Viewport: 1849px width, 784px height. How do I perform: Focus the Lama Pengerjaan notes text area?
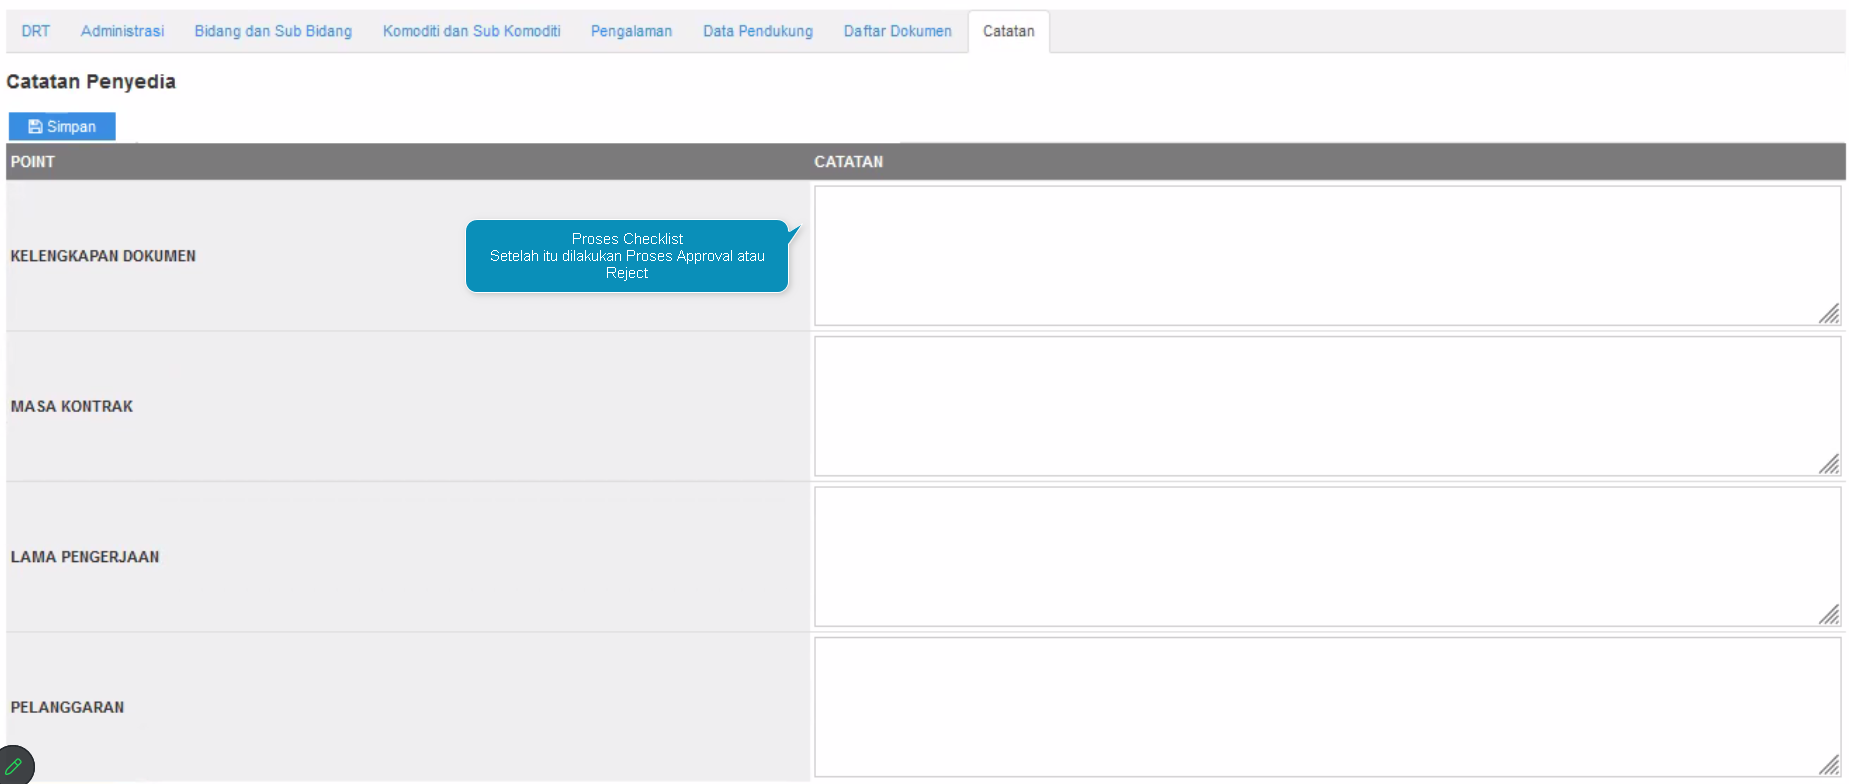1326,556
